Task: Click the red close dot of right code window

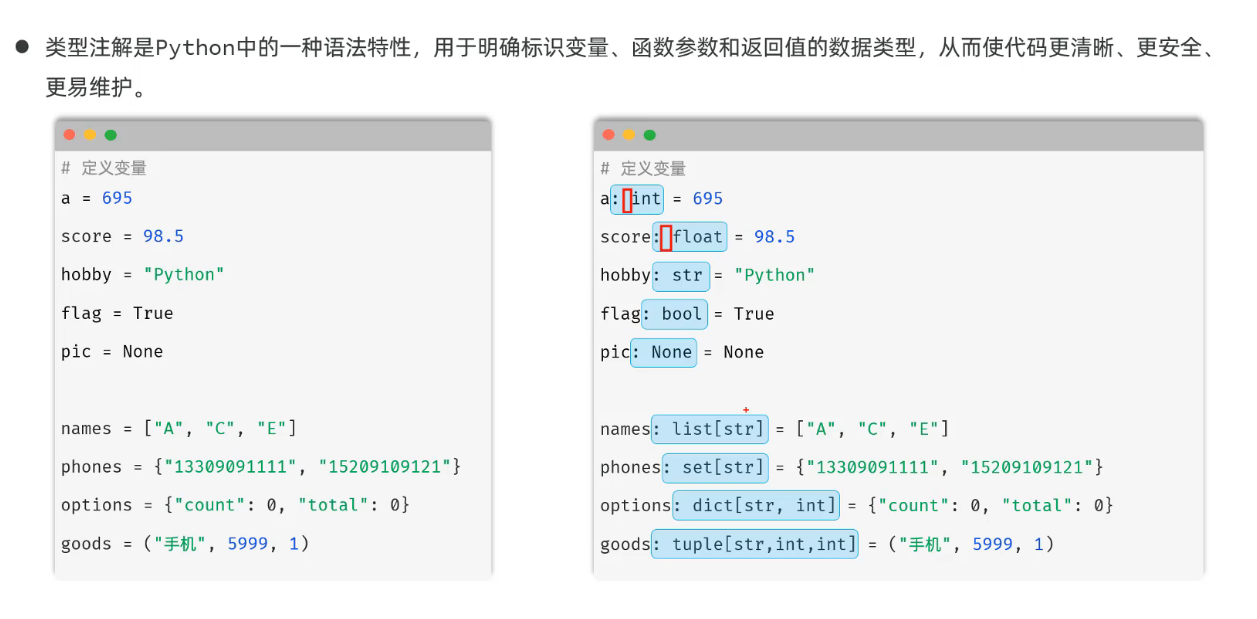Action: click(608, 135)
